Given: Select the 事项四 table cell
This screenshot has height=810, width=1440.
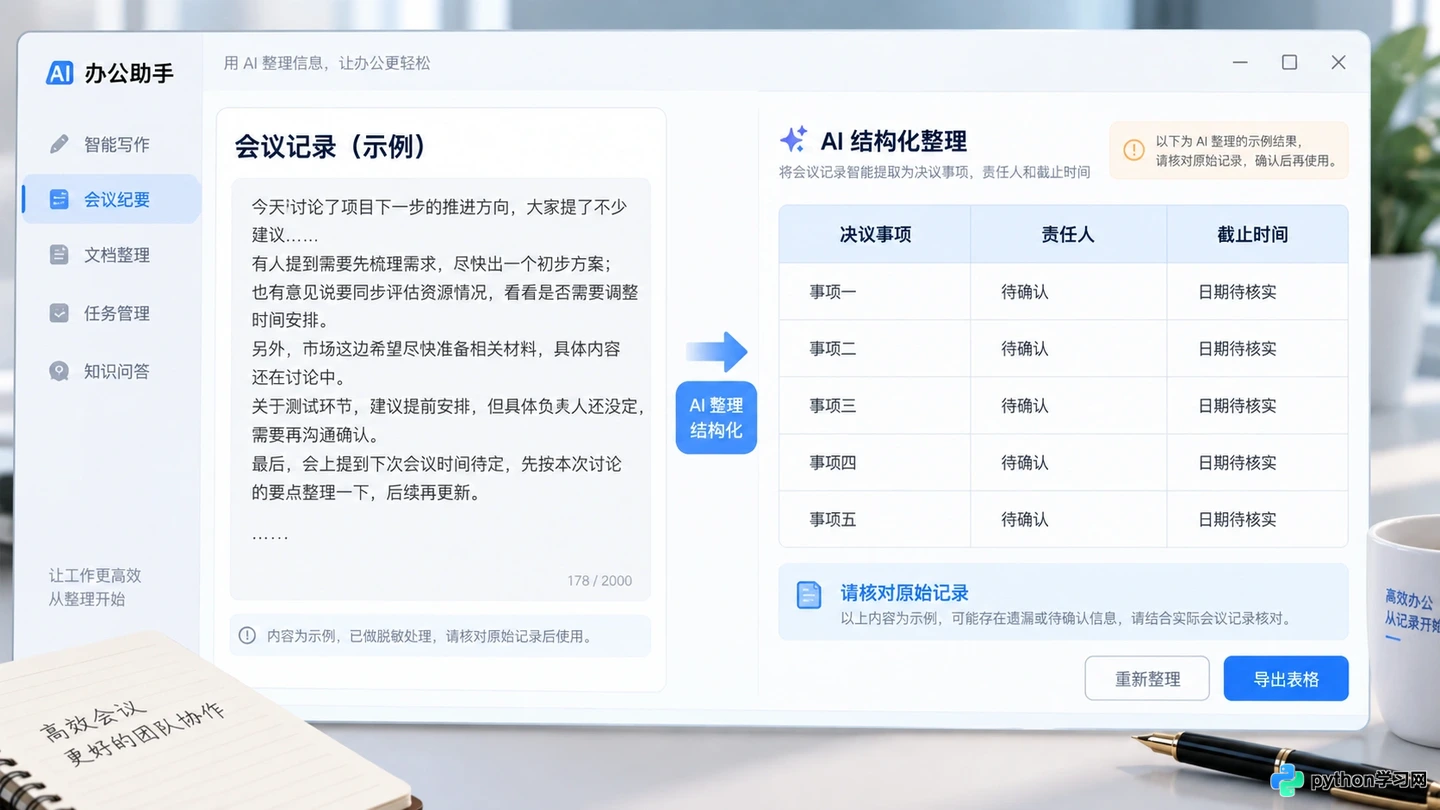Looking at the screenshot, I should (875, 463).
